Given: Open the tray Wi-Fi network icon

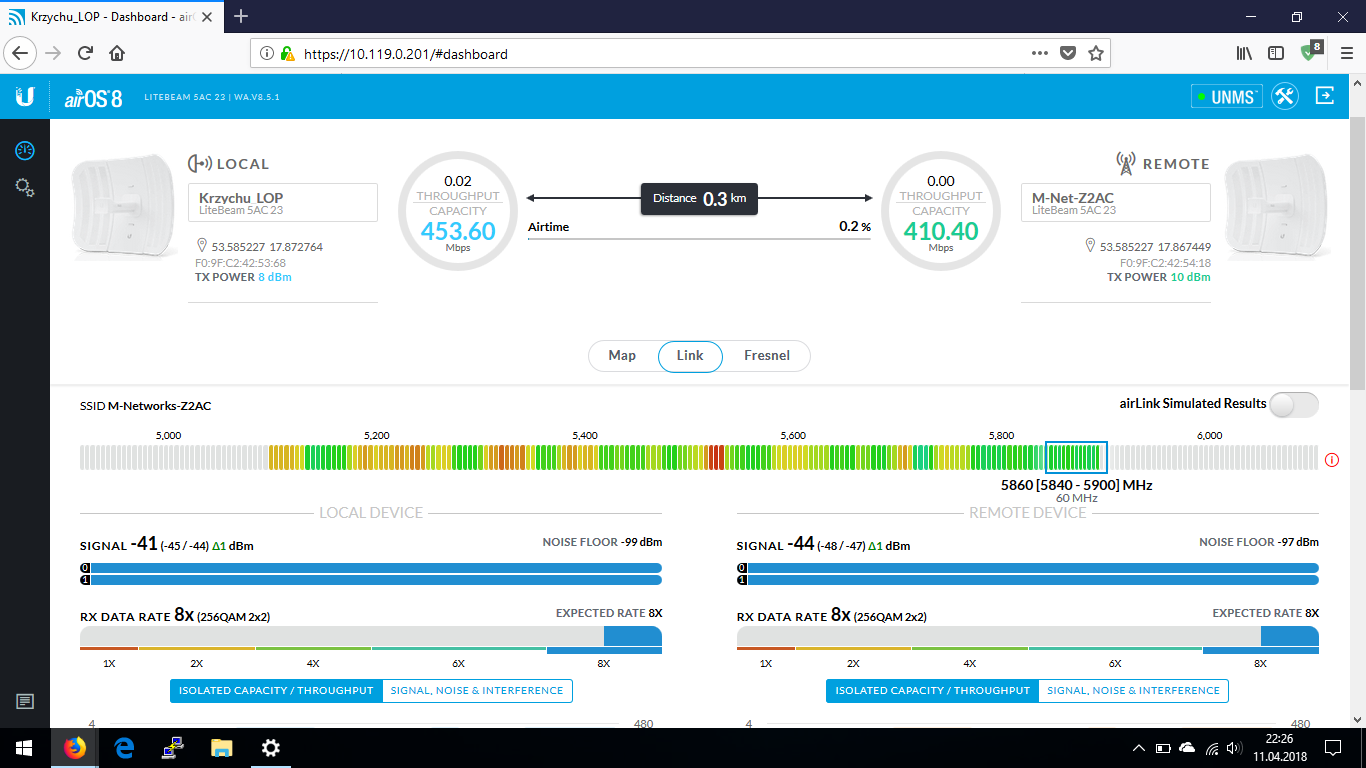Looking at the screenshot, I should pos(1212,748).
